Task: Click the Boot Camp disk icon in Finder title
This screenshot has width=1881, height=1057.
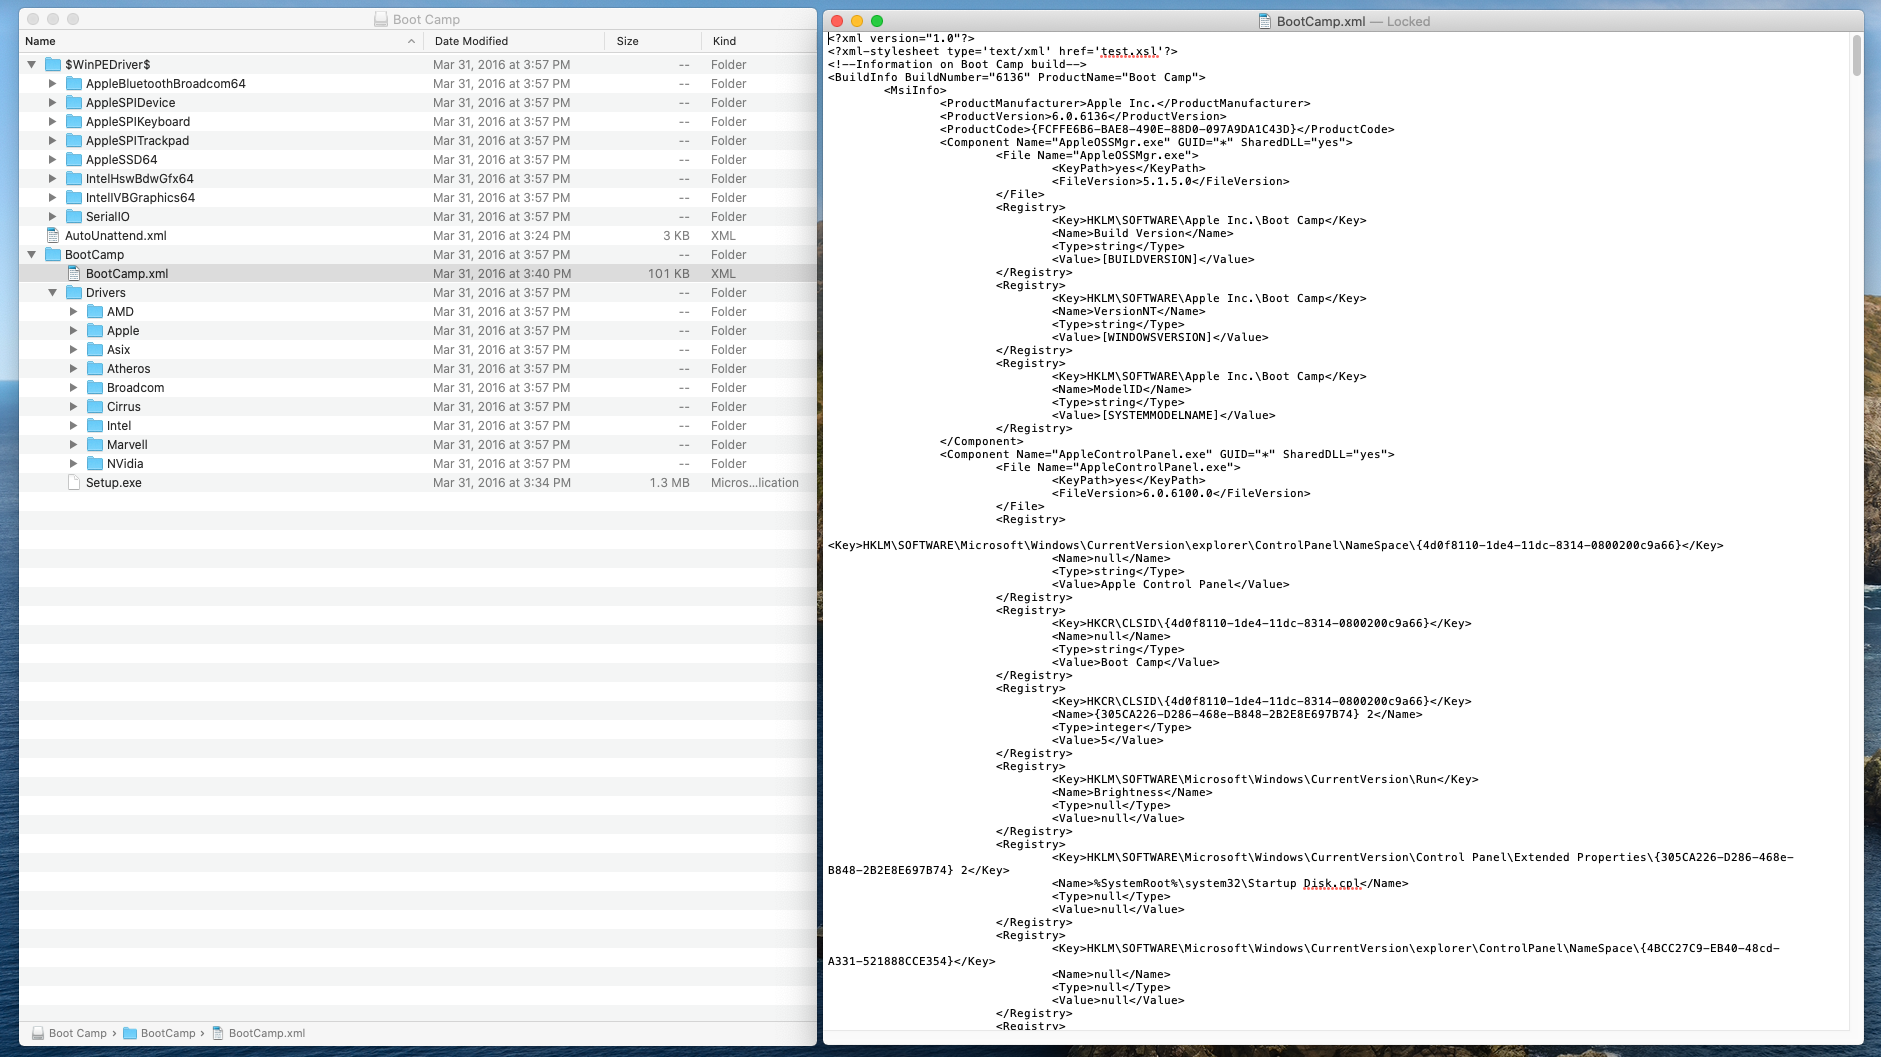Action: click(381, 19)
